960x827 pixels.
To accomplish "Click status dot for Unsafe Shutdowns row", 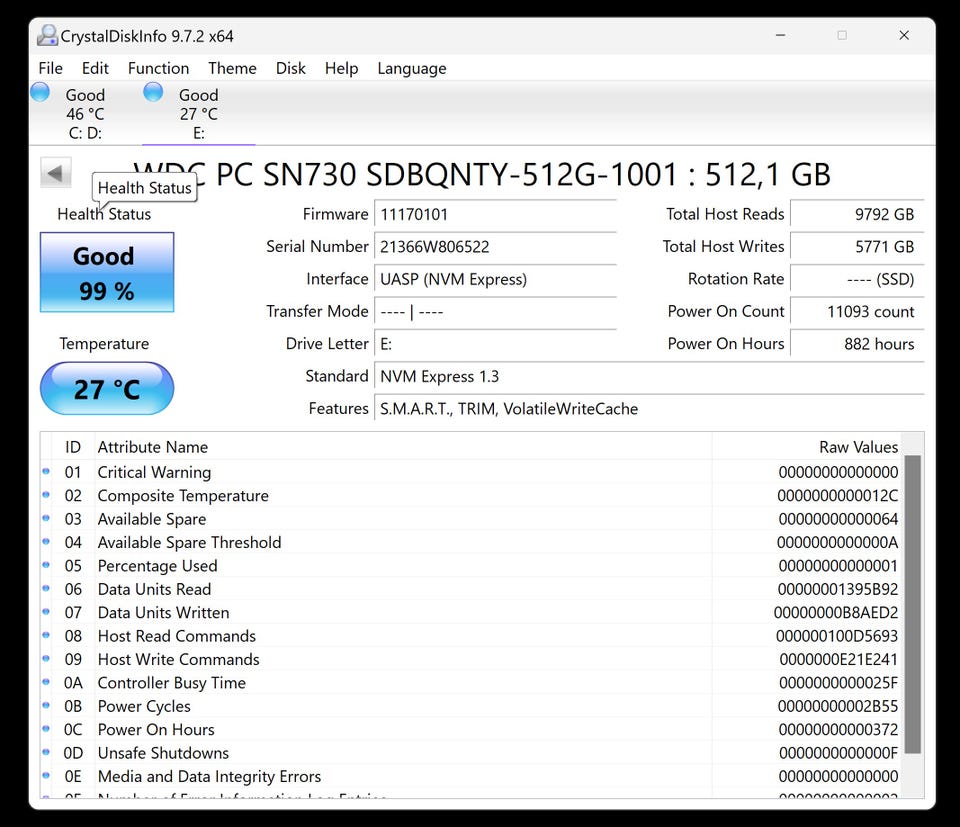I will point(46,752).
